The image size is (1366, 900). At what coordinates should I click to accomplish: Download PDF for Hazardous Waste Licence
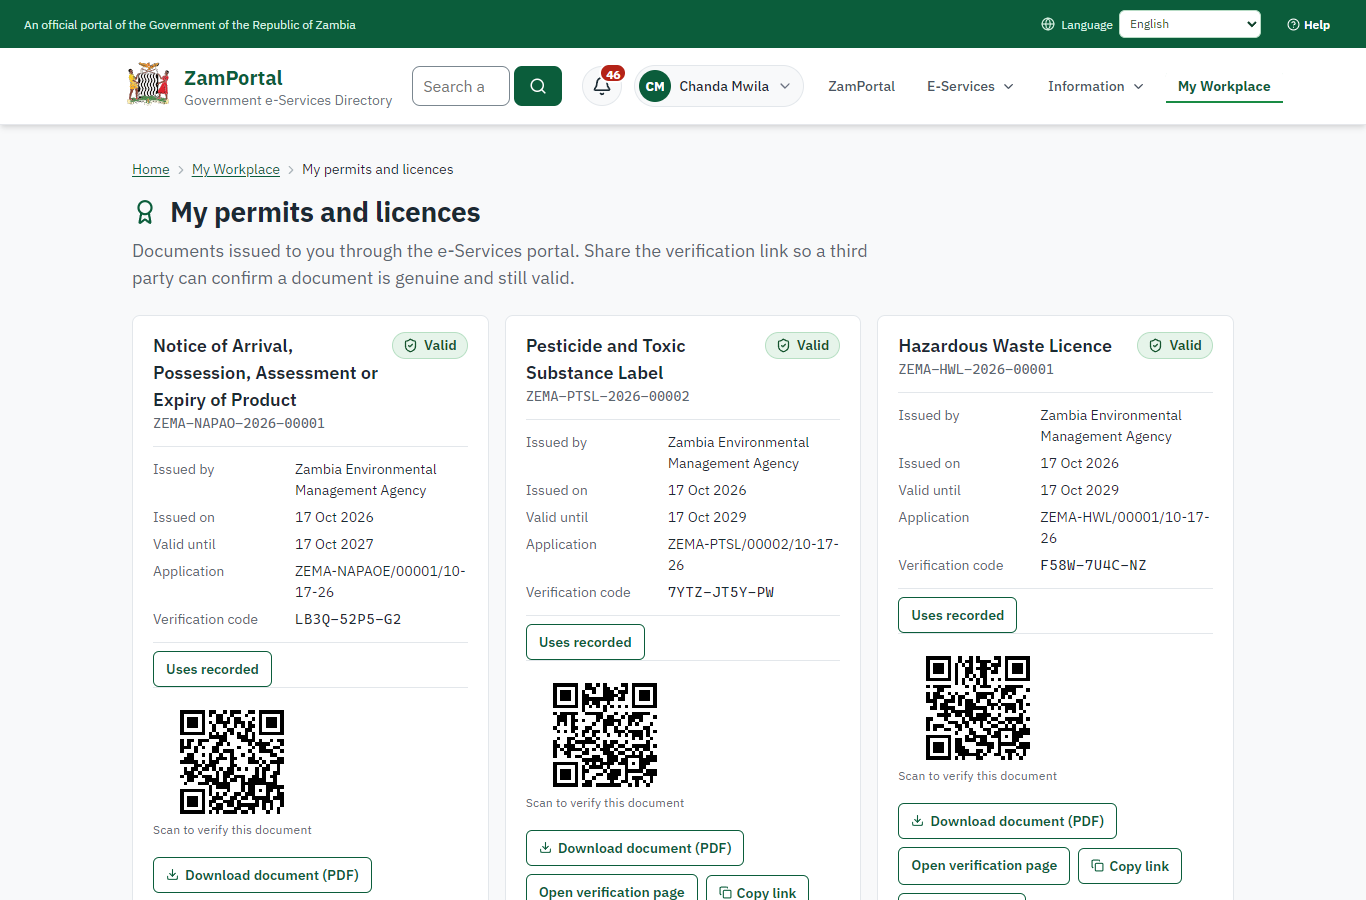(1007, 821)
